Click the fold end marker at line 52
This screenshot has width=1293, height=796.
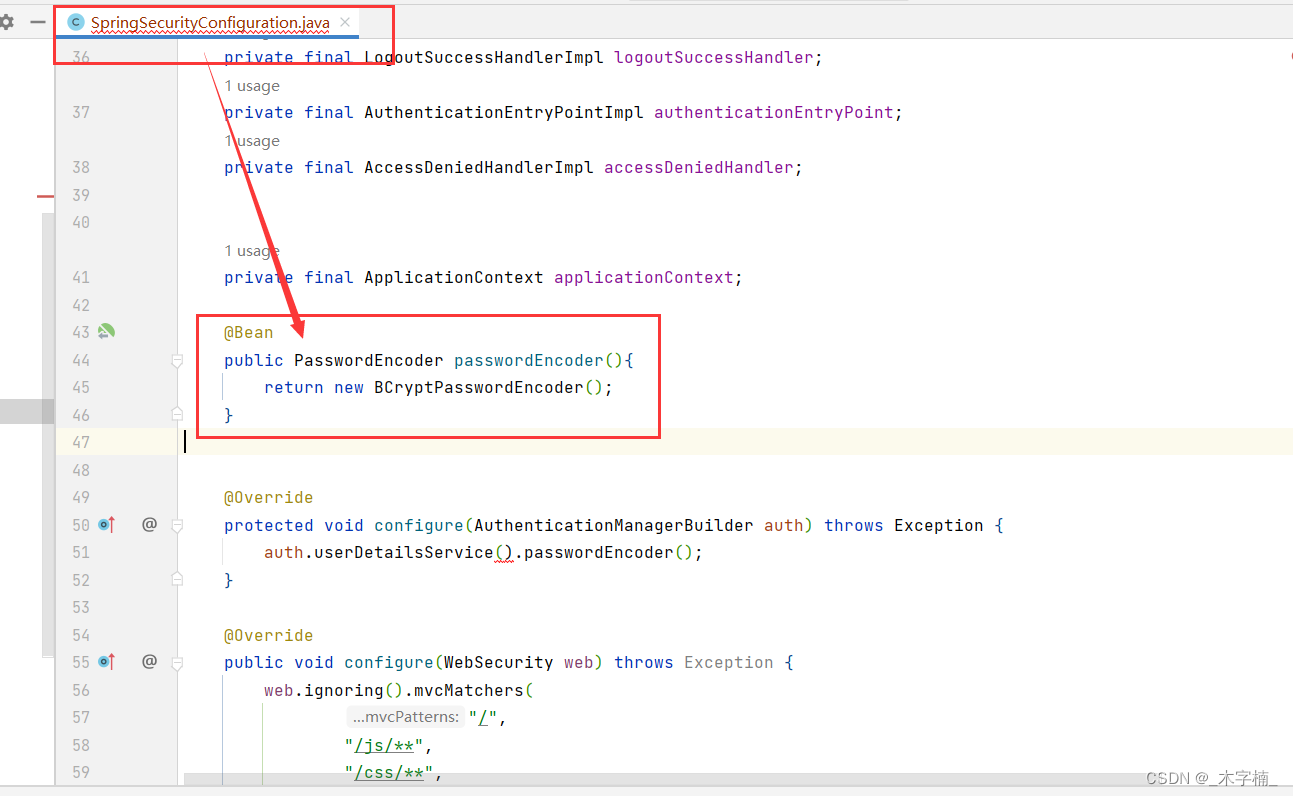(x=177, y=579)
